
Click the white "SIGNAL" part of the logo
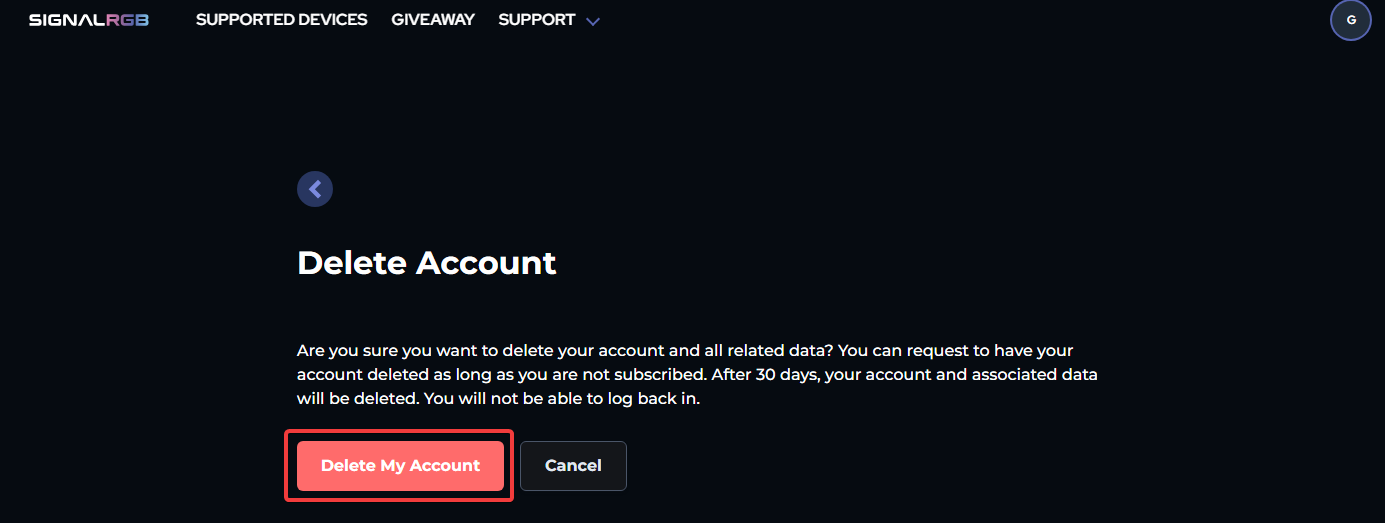[67, 20]
